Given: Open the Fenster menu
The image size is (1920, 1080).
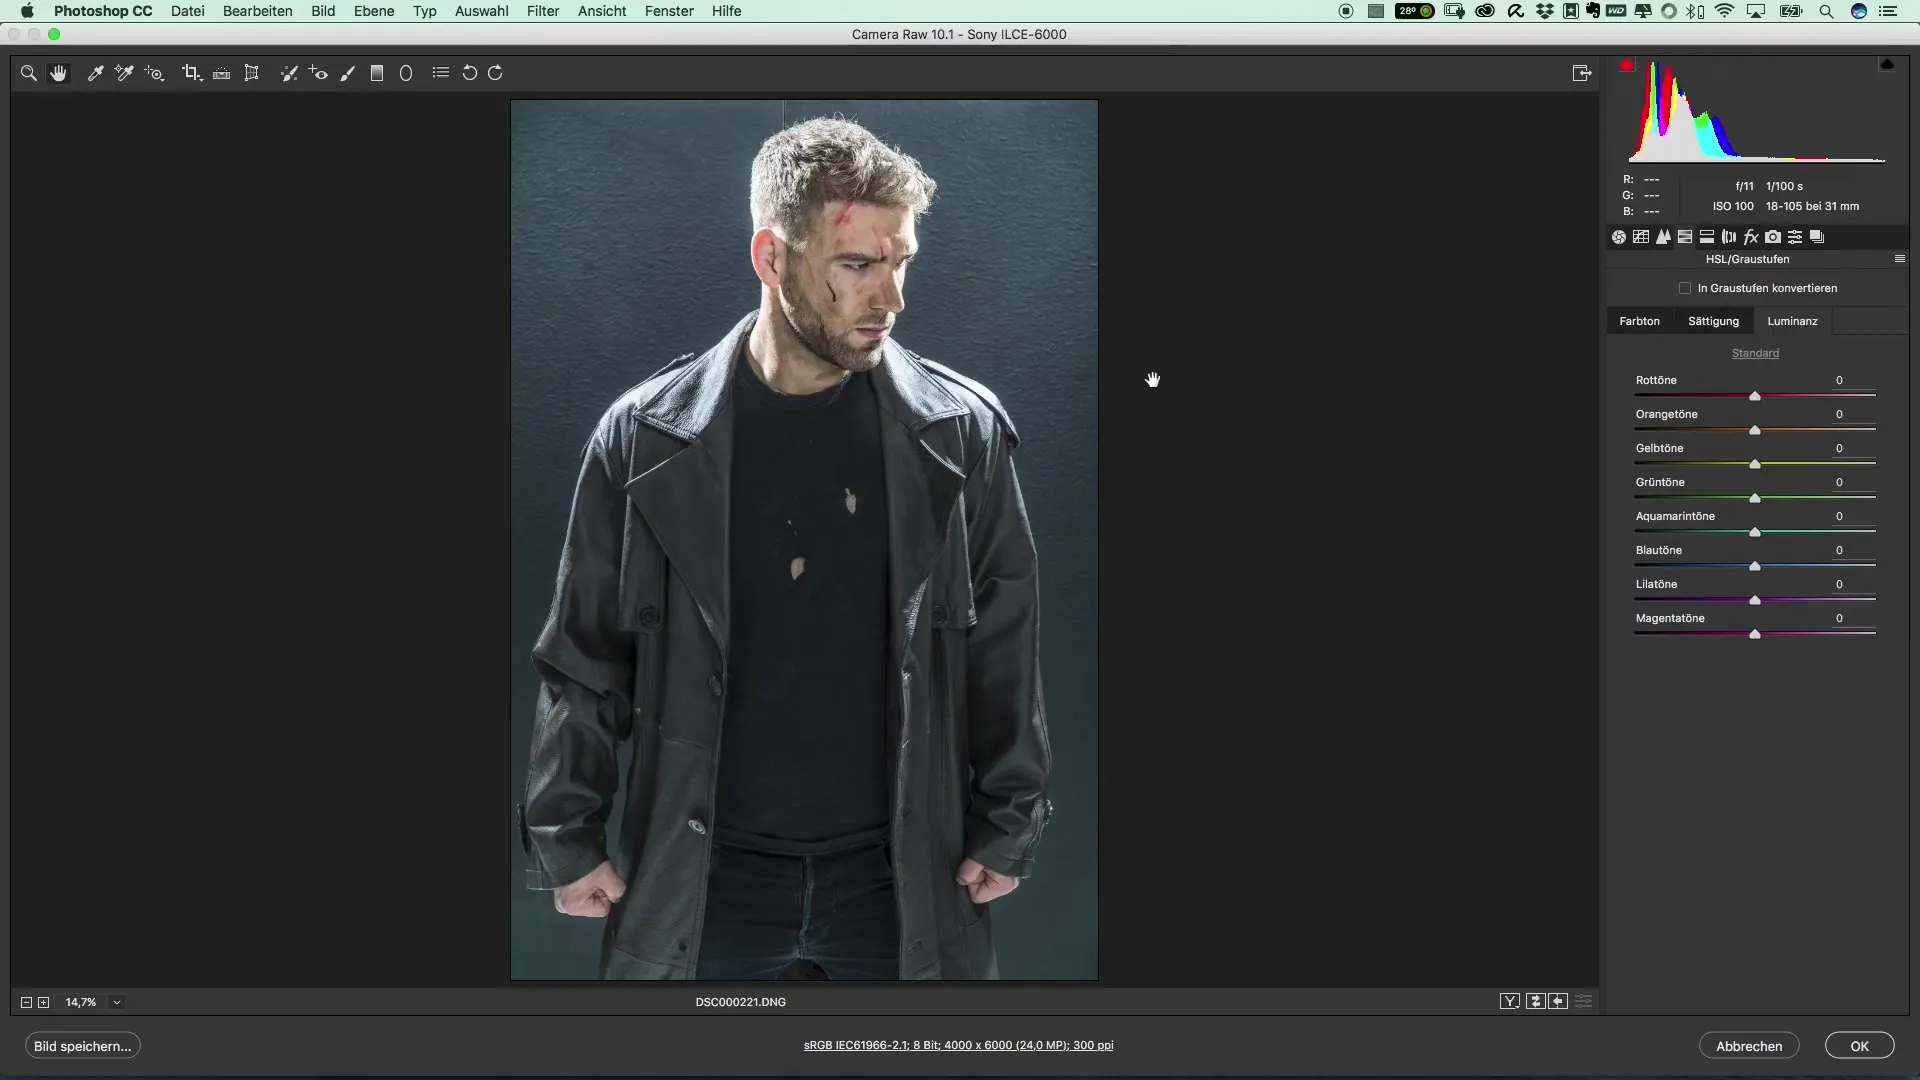Looking at the screenshot, I should point(669,11).
